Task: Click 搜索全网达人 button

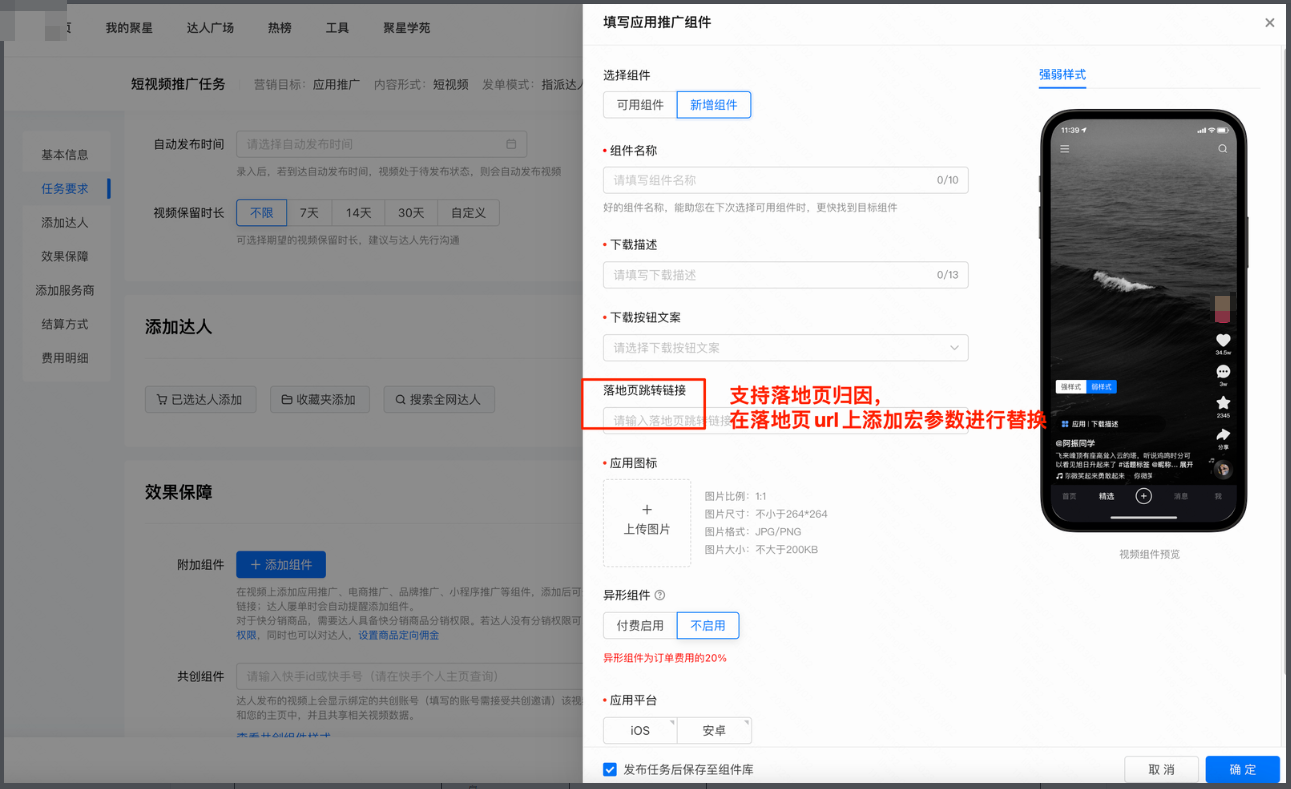Action: tap(439, 400)
